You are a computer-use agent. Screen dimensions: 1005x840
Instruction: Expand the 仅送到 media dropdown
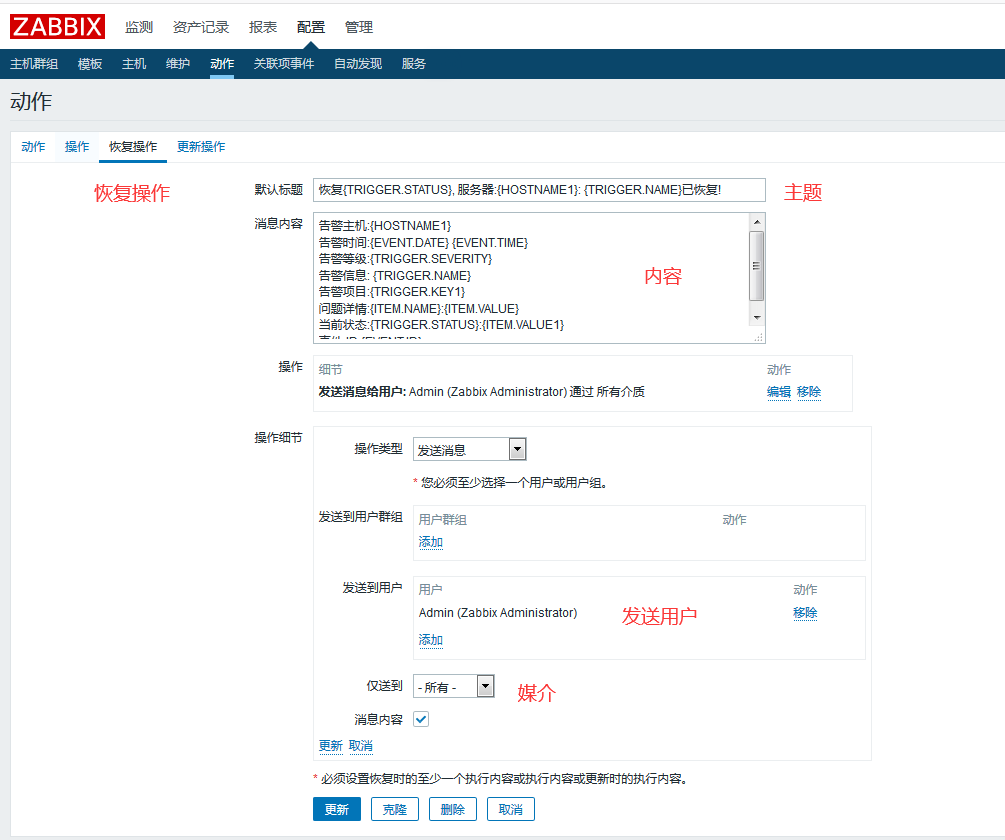pyautogui.click(x=453, y=687)
